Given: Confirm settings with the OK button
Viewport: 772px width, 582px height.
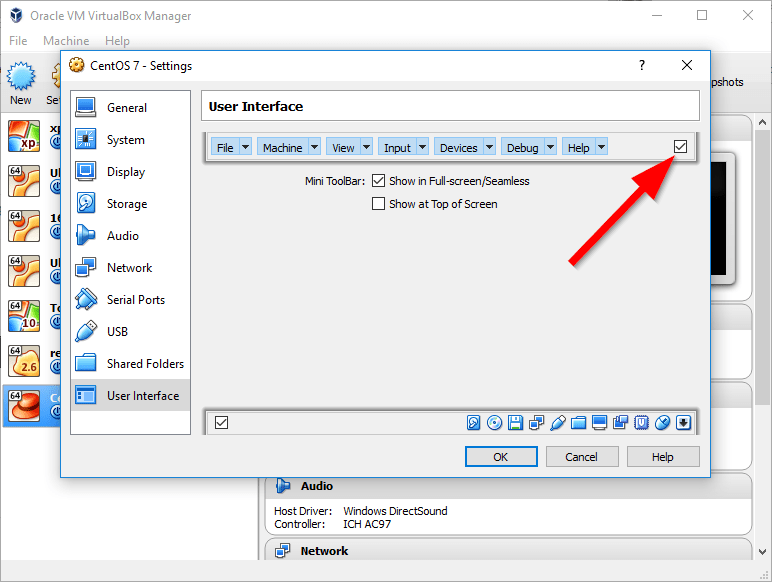Looking at the screenshot, I should tap(501, 456).
